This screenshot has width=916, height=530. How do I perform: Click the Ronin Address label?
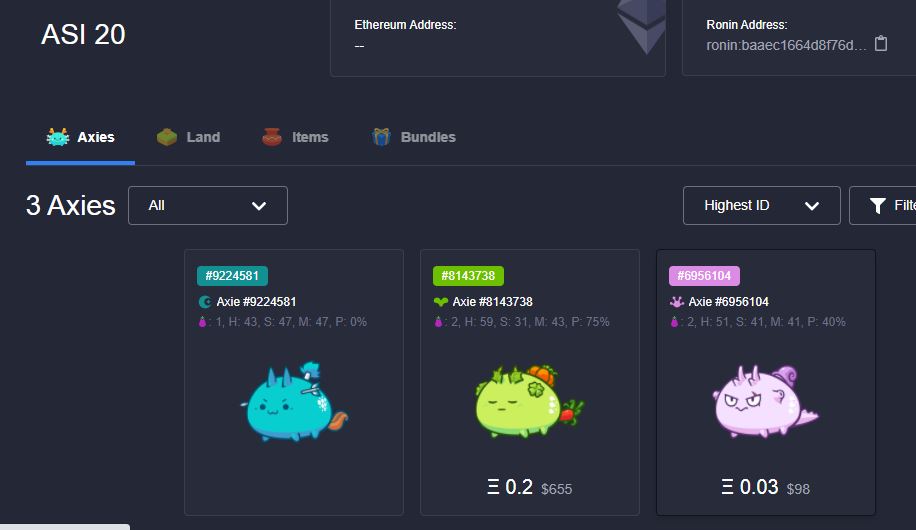click(x=747, y=25)
